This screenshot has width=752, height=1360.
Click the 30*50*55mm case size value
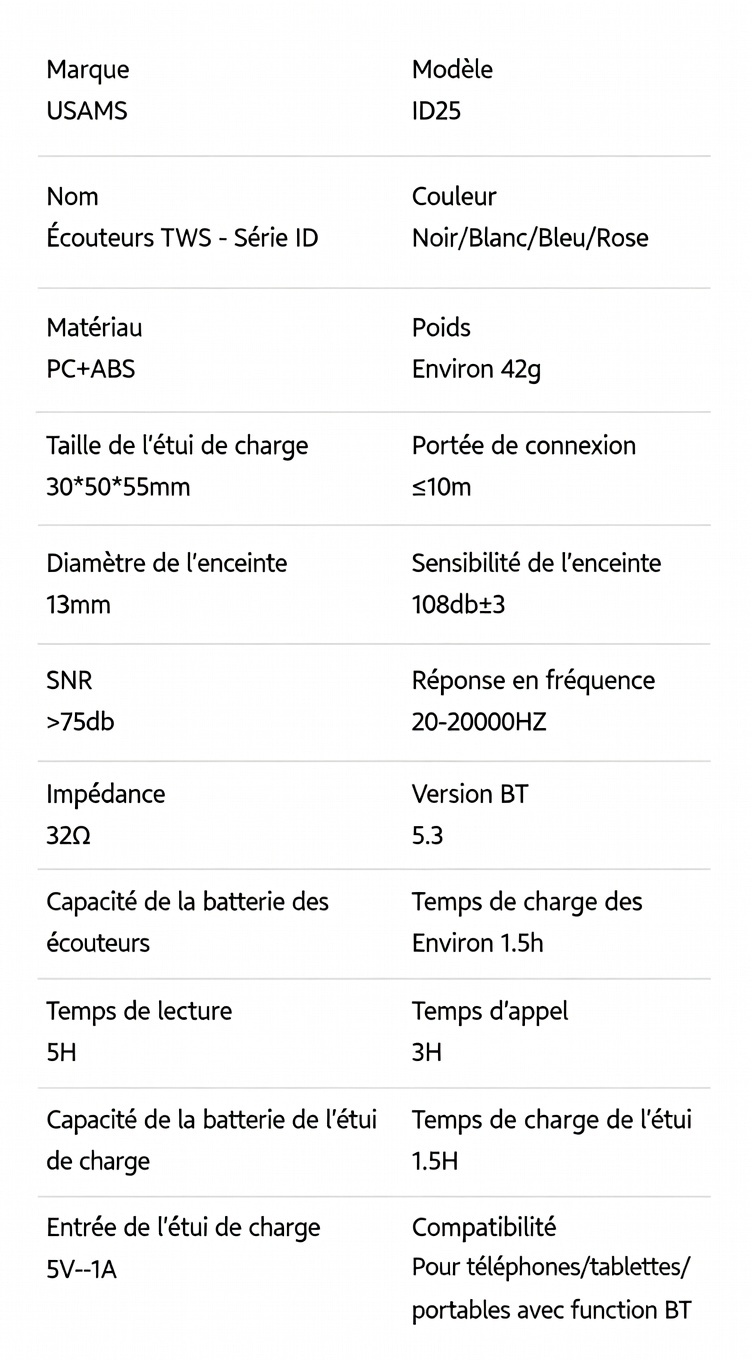coord(118,487)
